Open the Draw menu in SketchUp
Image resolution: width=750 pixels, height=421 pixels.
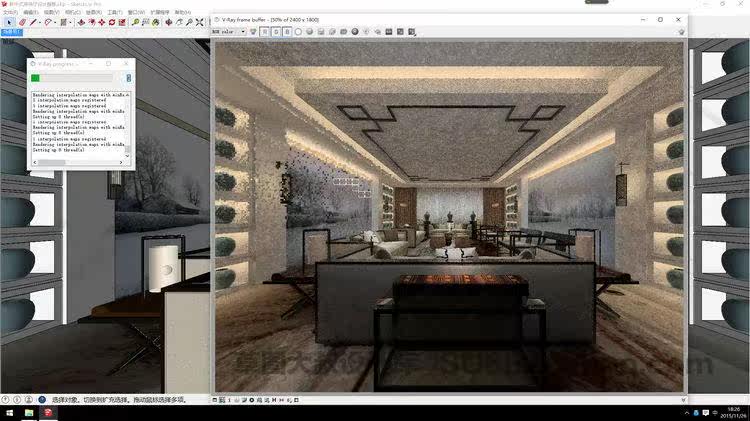point(94,12)
